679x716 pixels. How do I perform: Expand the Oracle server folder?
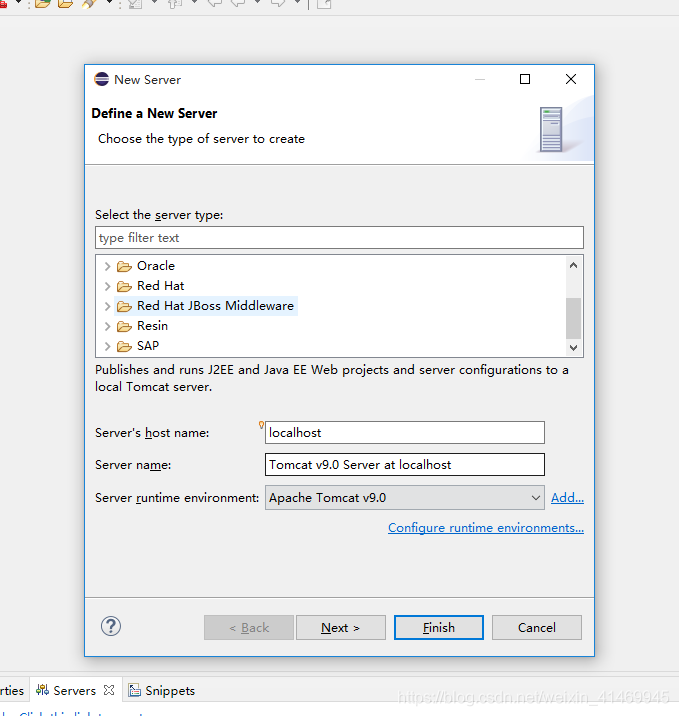tap(107, 266)
